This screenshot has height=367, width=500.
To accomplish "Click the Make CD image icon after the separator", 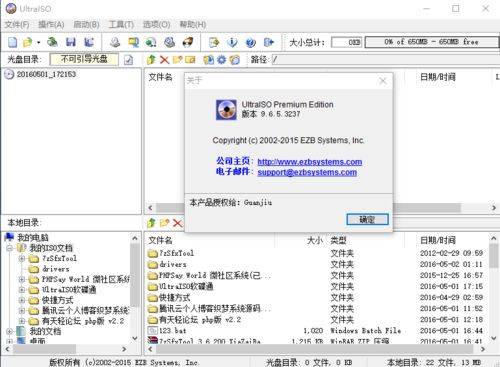I will click(115, 42).
